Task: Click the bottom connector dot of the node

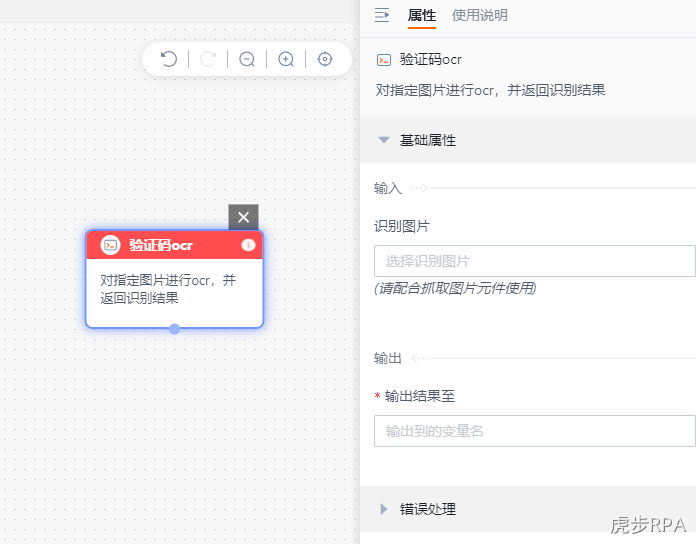Action: click(x=174, y=329)
